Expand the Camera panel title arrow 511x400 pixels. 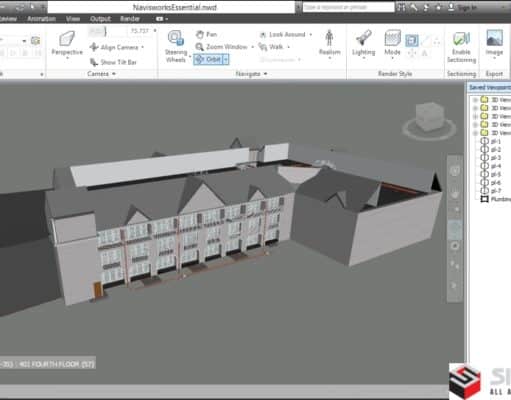click(x=114, y=74)
